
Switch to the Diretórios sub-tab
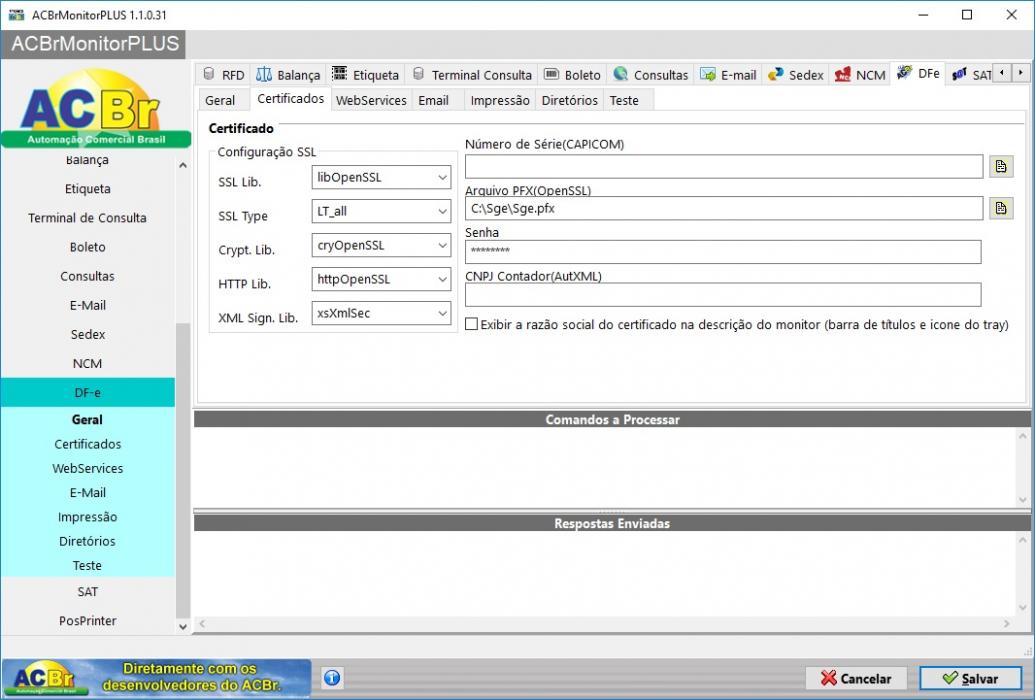point(569,100)
